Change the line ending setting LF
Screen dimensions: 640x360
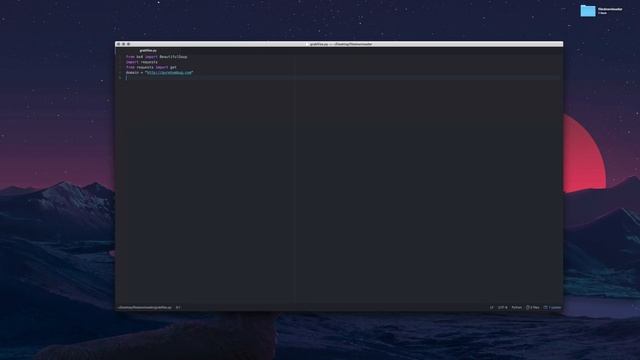coord(491,307)
